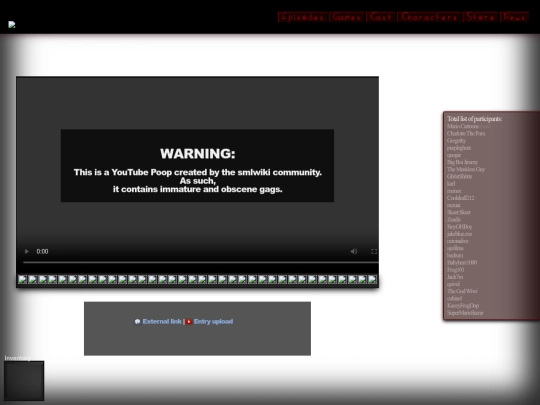
Task: Click participant "Big Boi Jimmy"
Action: click(x=462, y=162)
